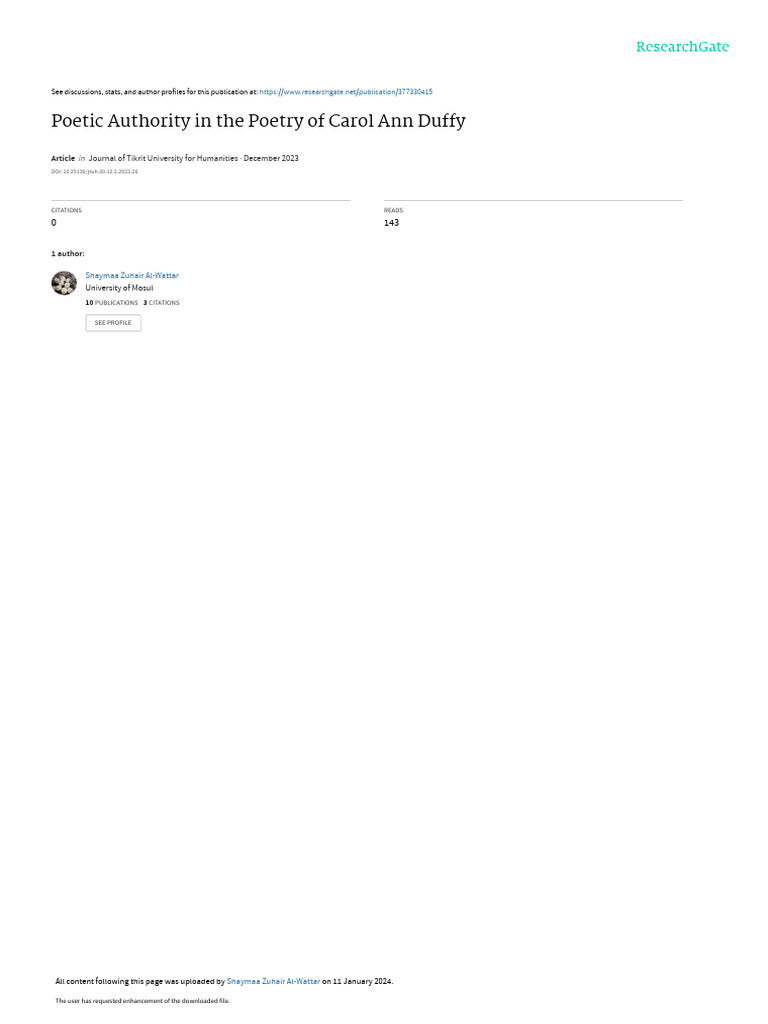Click uploader name link in footer sentence
The height and width of the screenshot is (1024, 768).
tap(273, 981)
